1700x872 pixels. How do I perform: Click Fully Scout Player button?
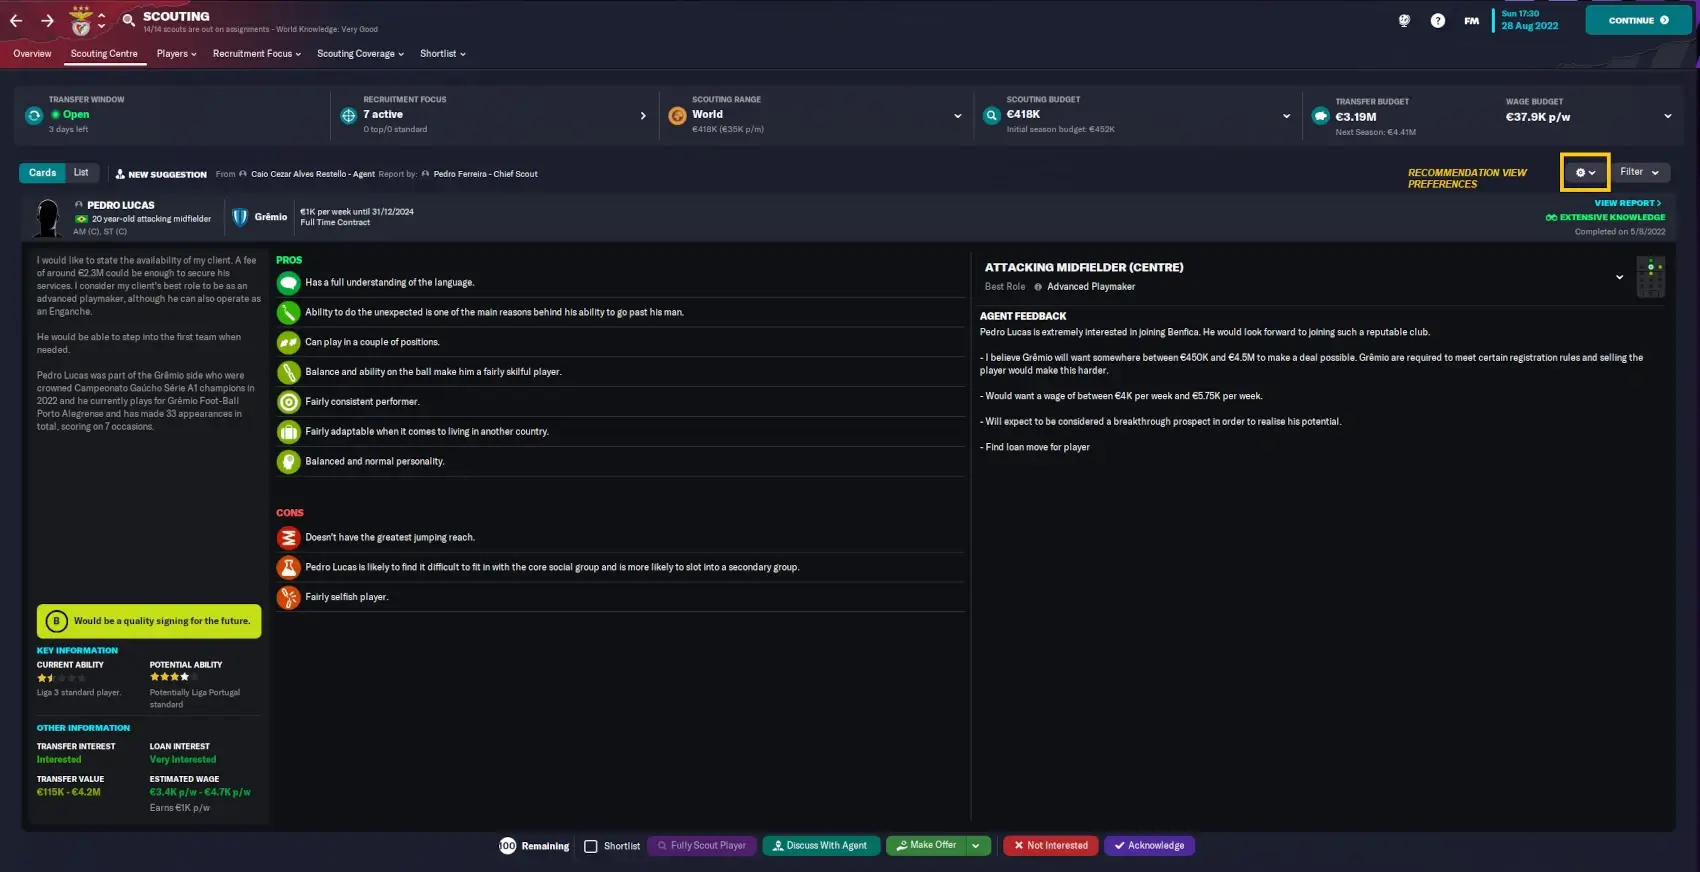702,846
